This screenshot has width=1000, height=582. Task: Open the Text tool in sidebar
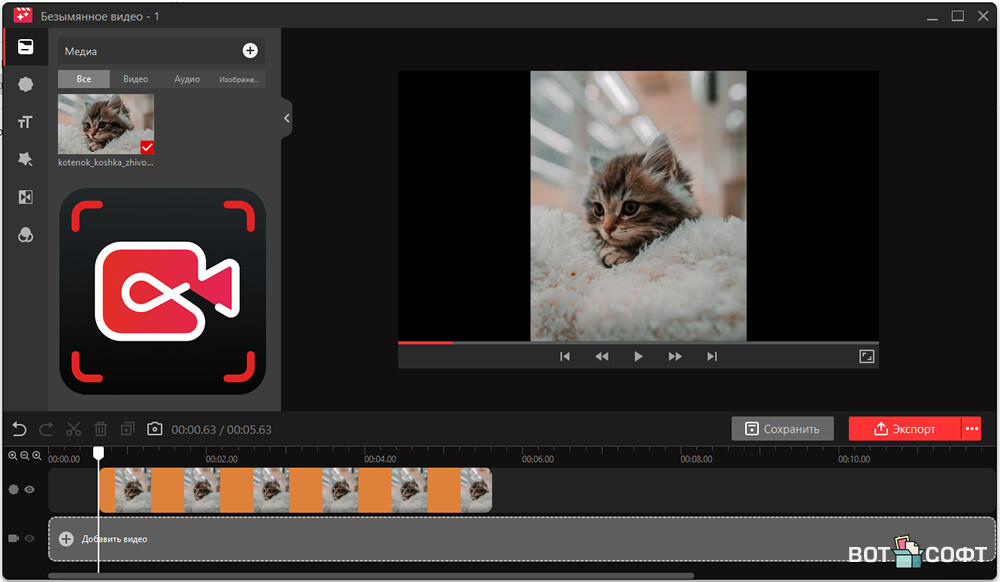pos(26,122)
